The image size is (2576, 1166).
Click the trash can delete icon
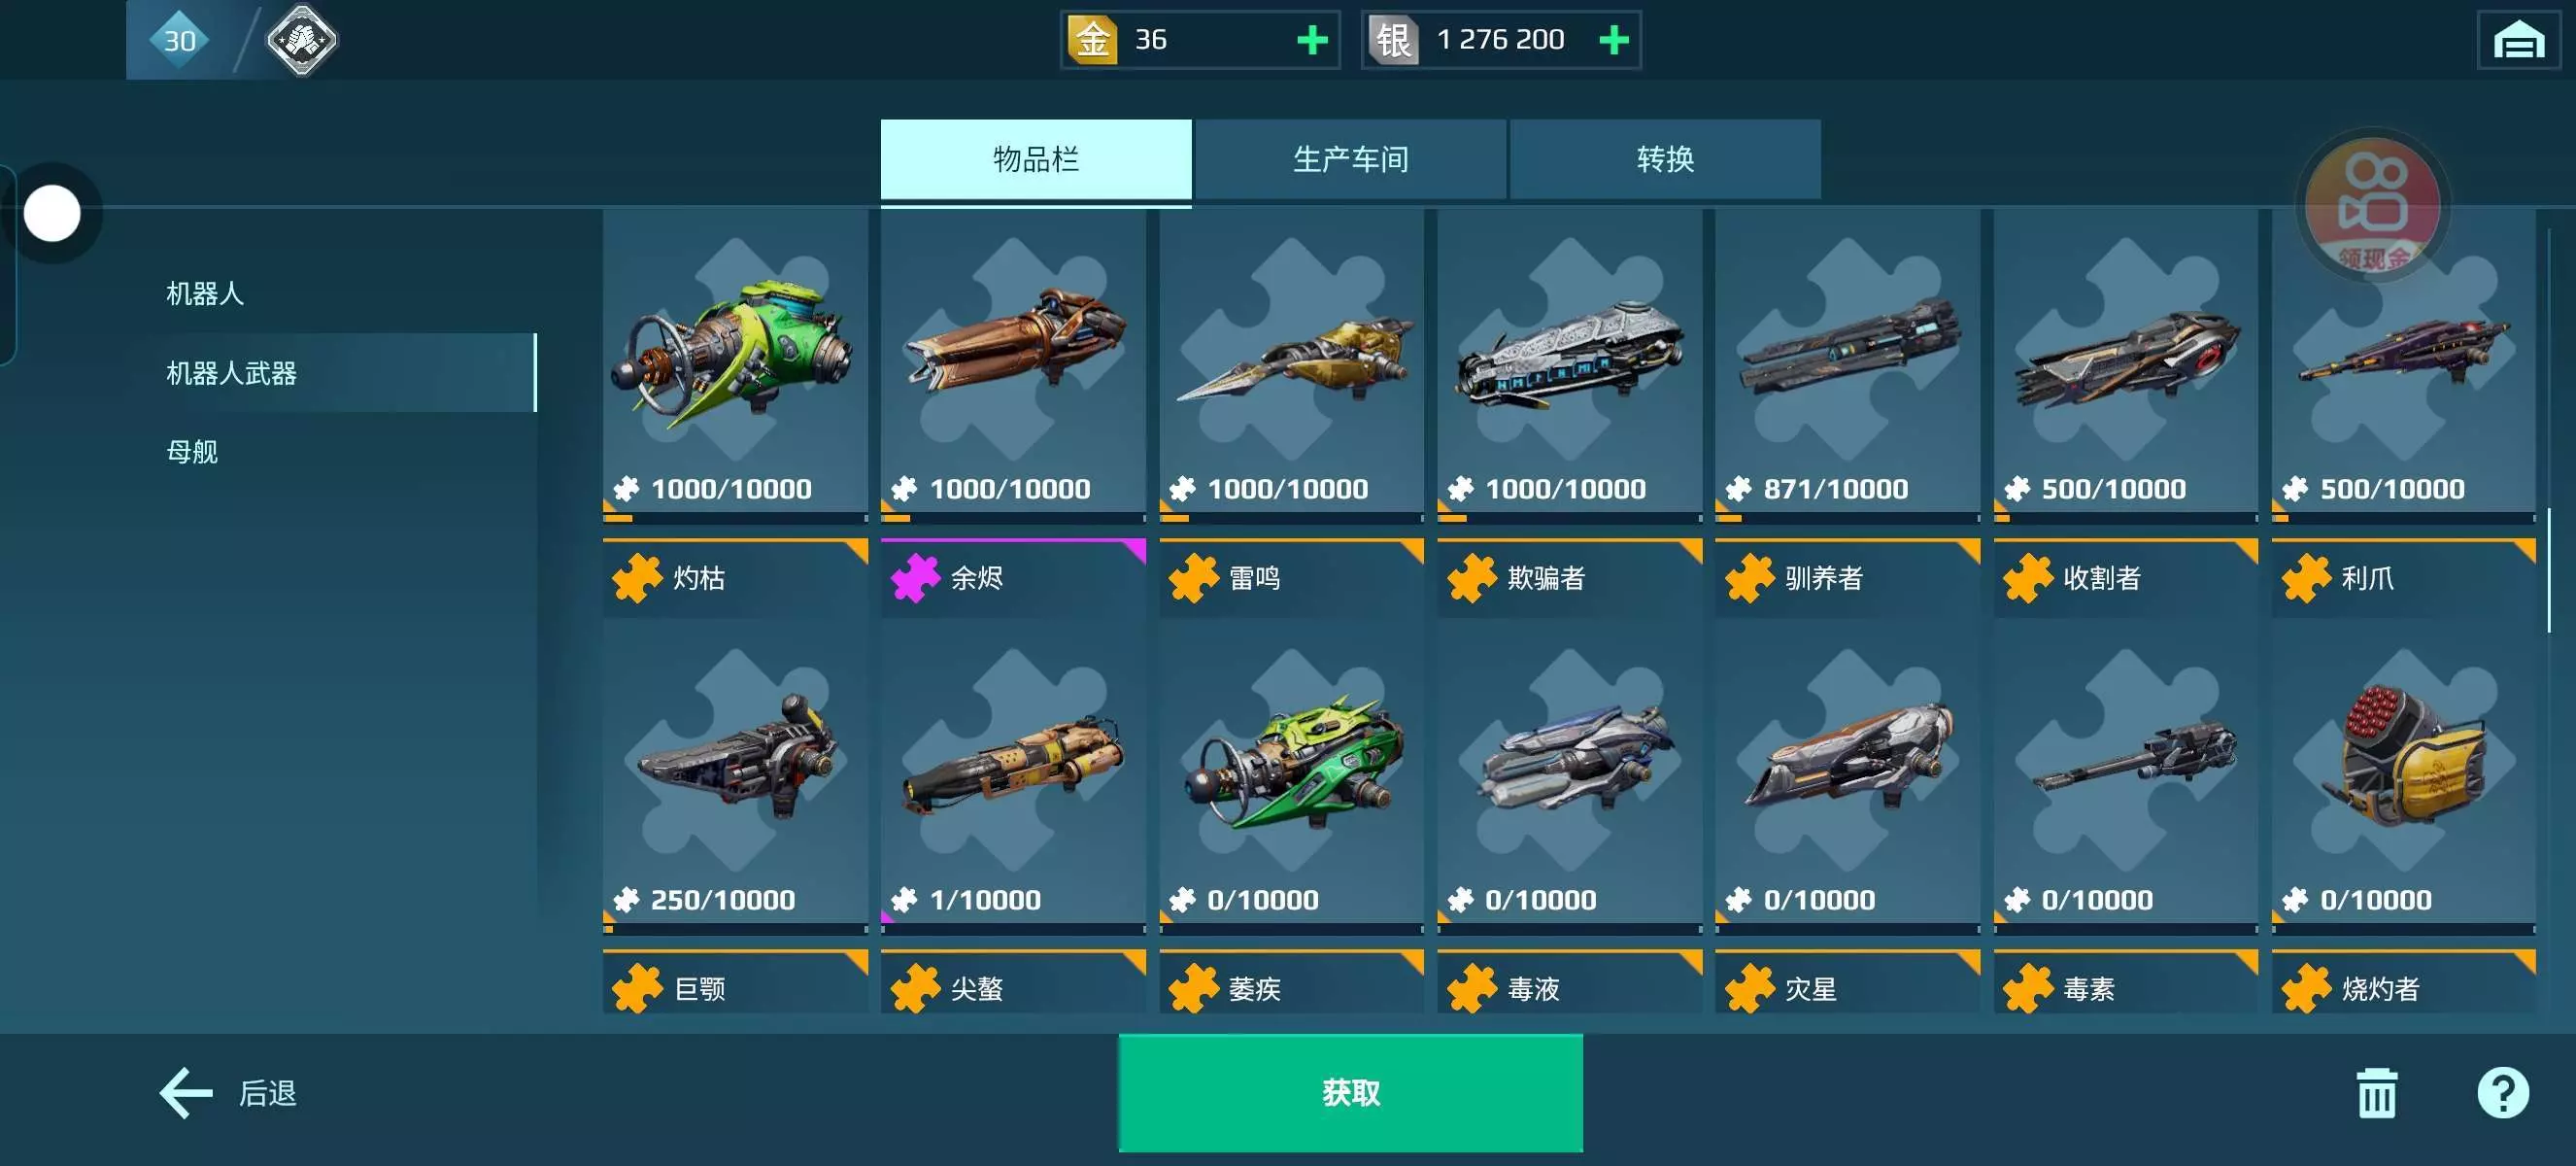pyautogui.click(x=2376, y=1092)
